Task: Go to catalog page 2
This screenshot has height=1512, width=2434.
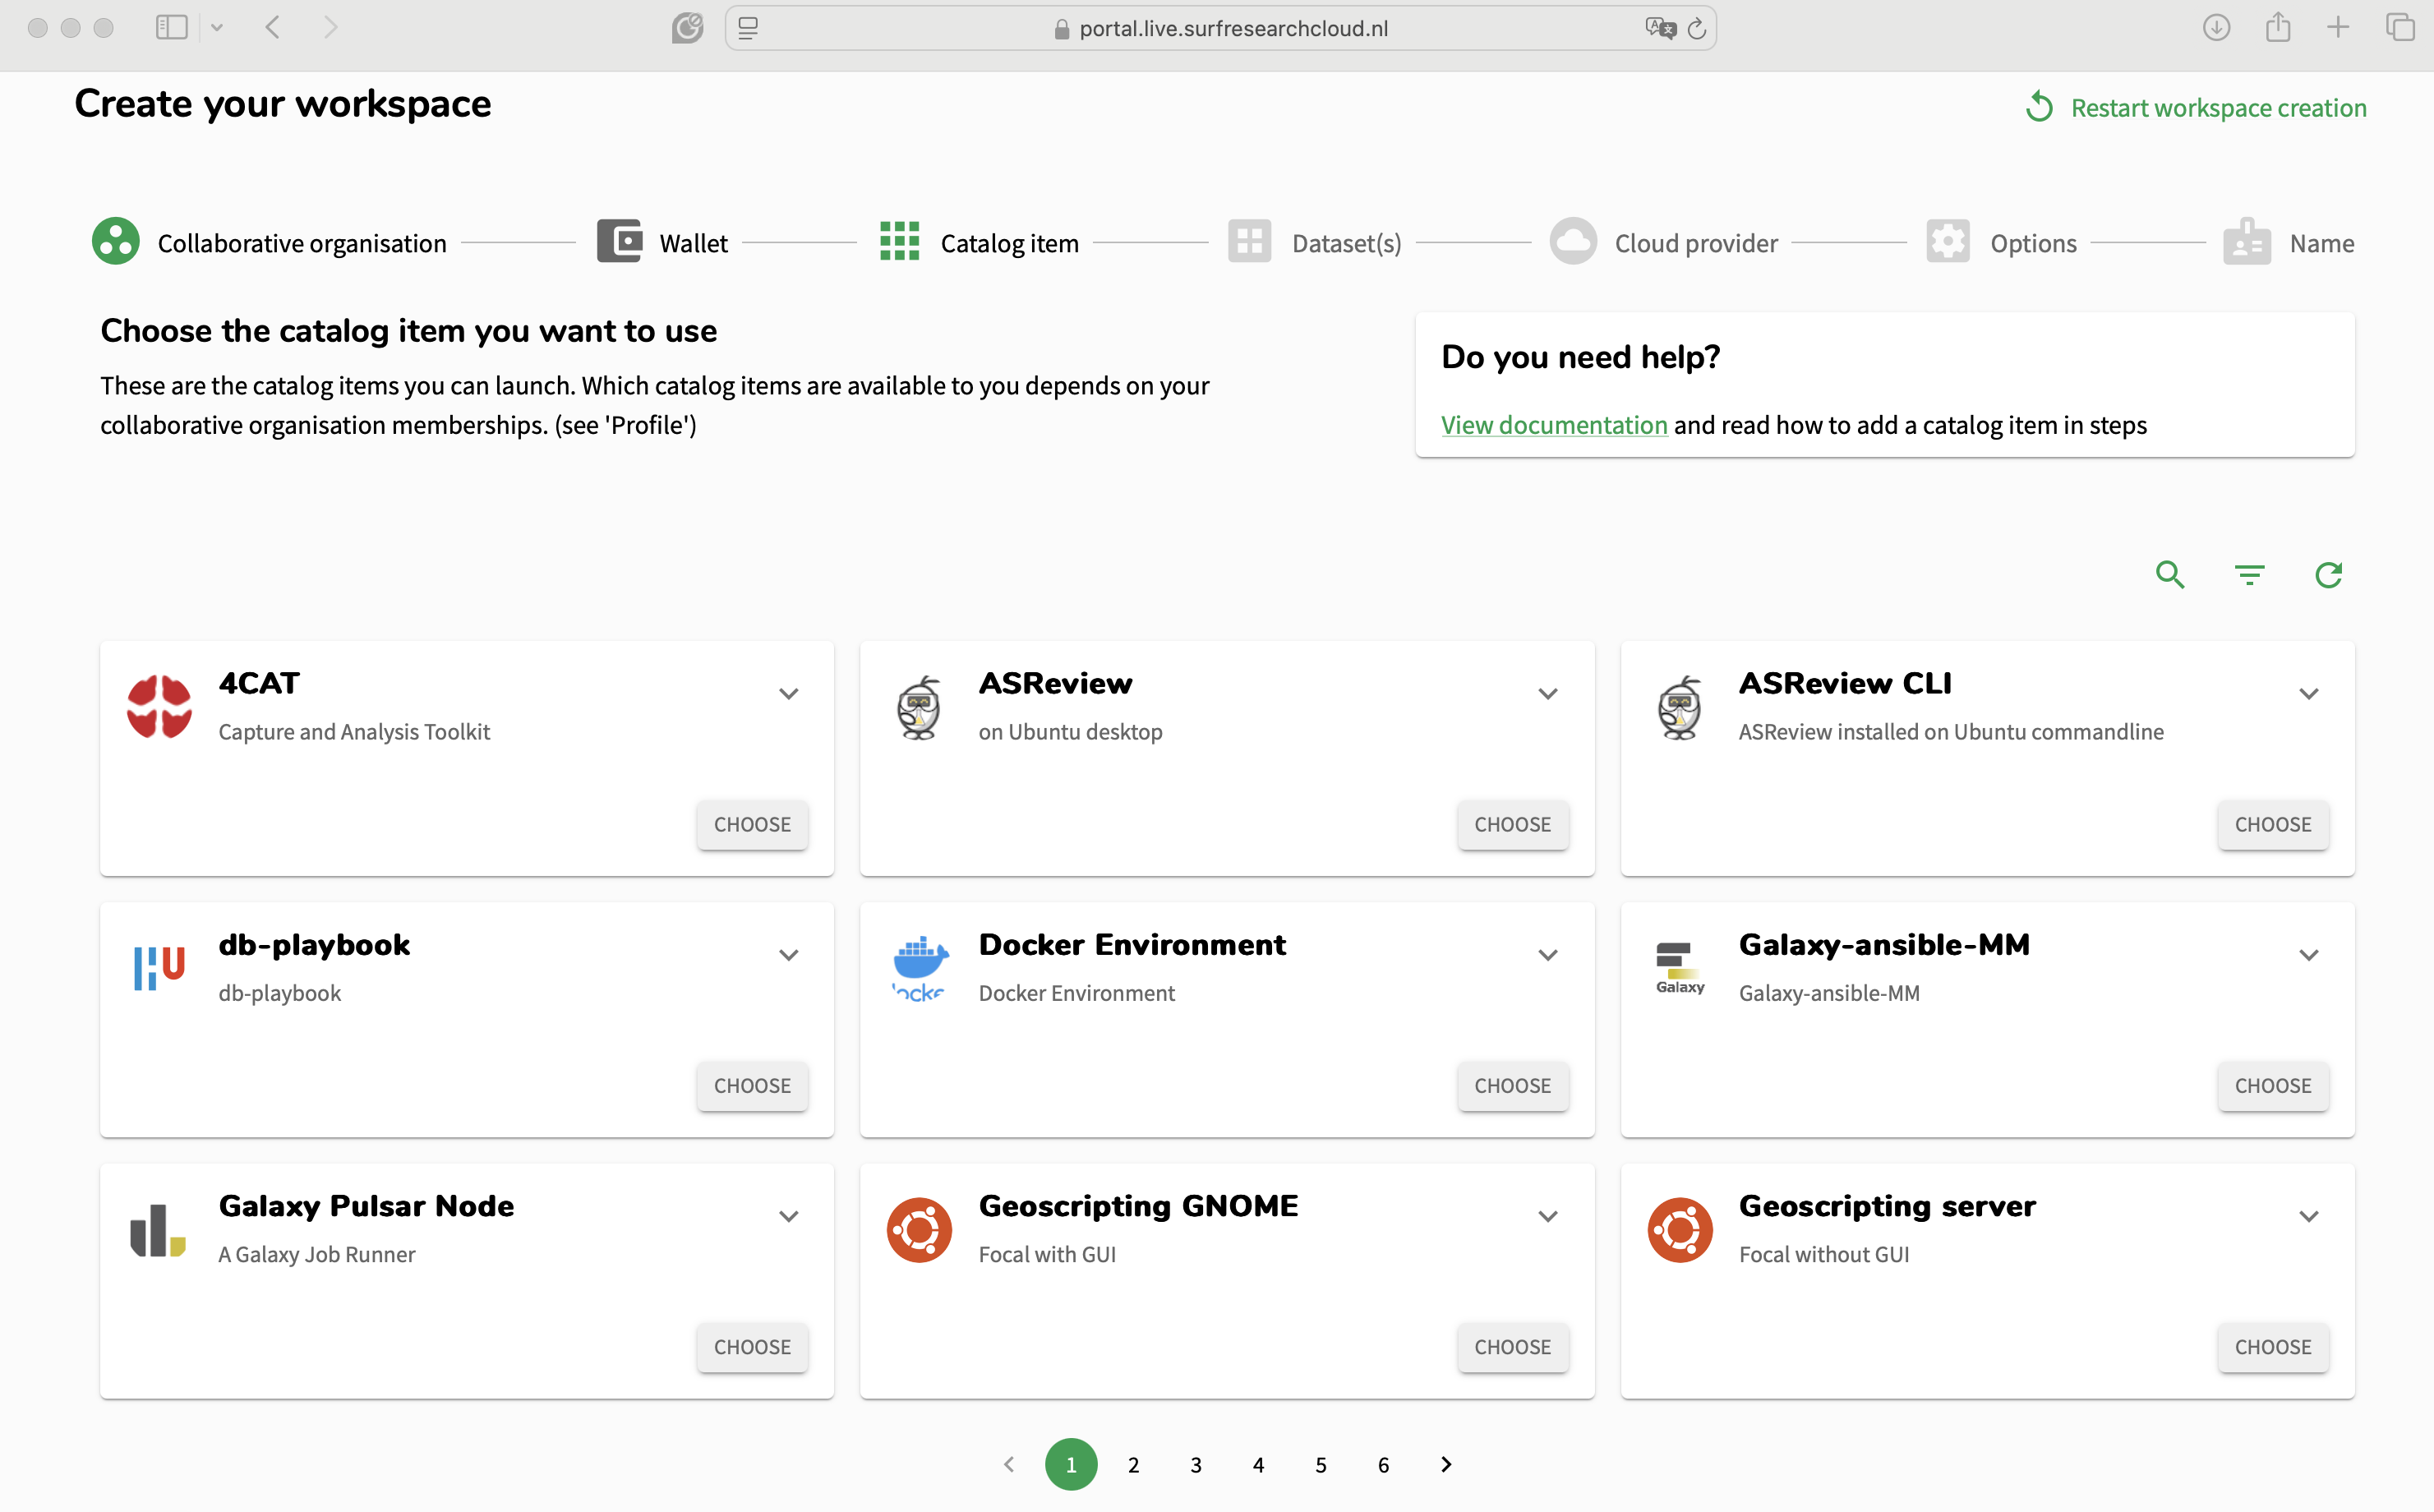Action: click(x=1133, y=1464)
